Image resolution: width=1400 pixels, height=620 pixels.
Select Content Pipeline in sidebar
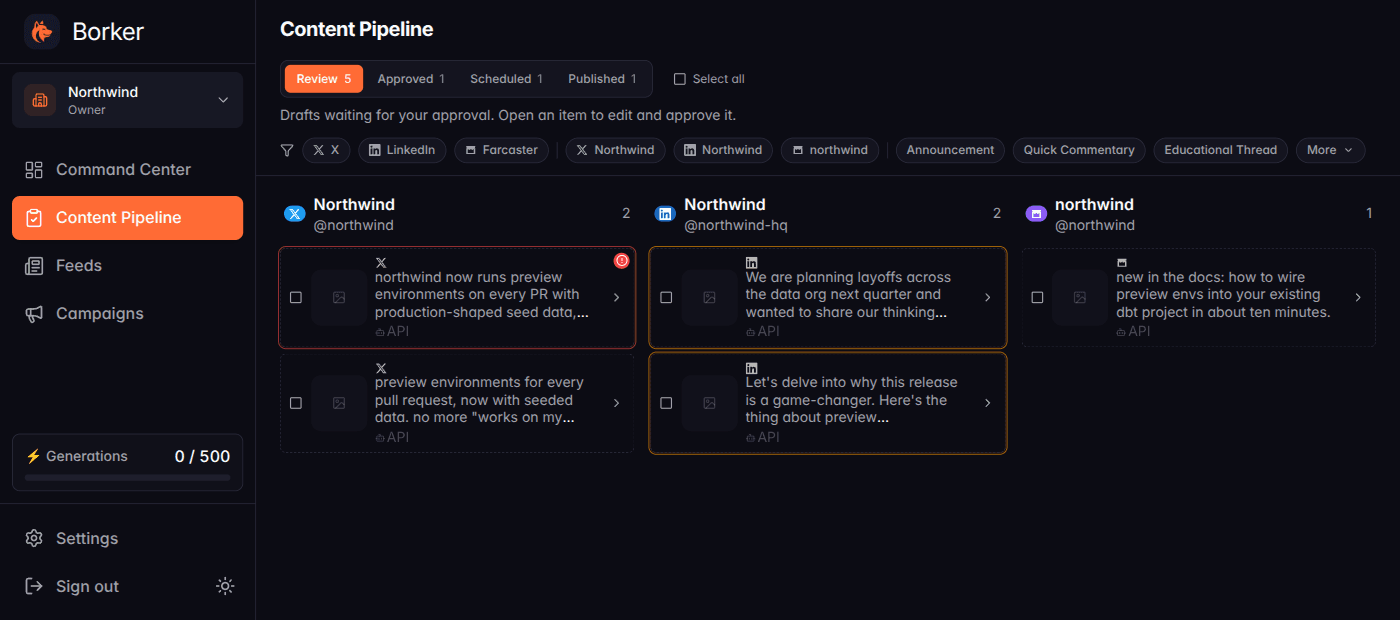(x=127, y=218)
